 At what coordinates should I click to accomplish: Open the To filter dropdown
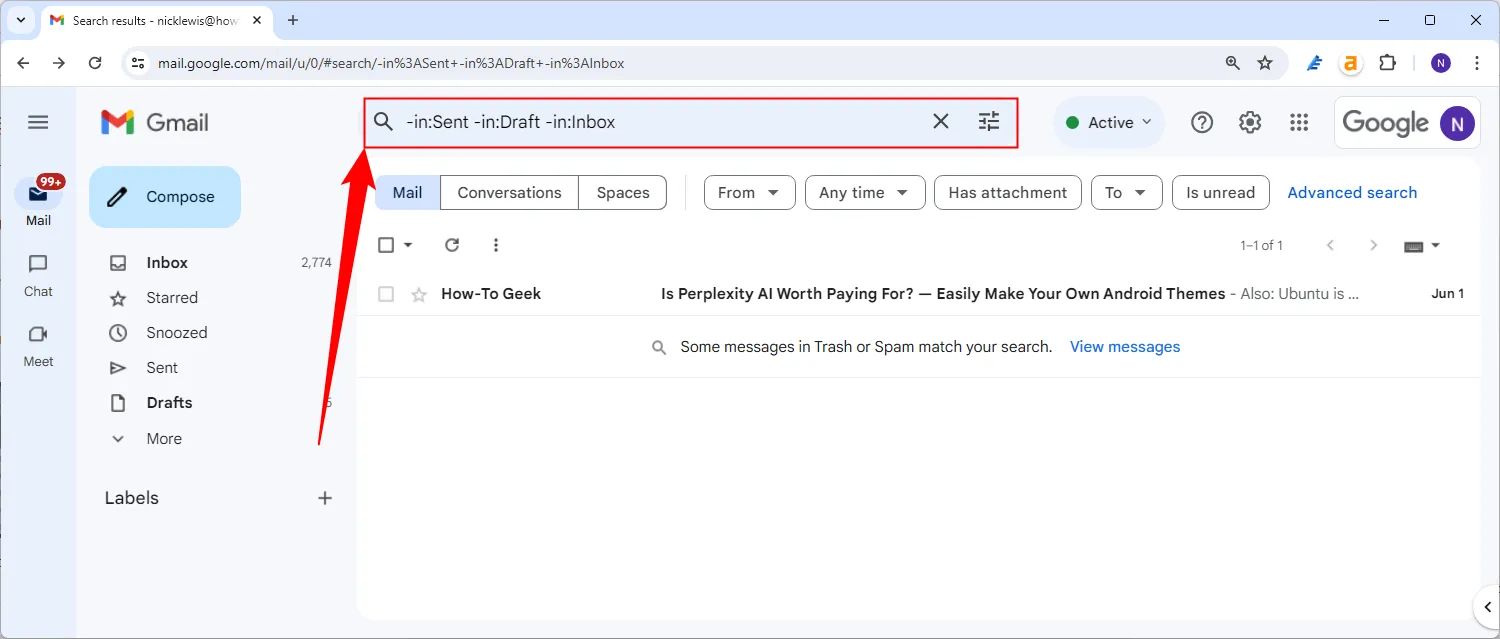pyautogui.click(x=1126, y=193)
